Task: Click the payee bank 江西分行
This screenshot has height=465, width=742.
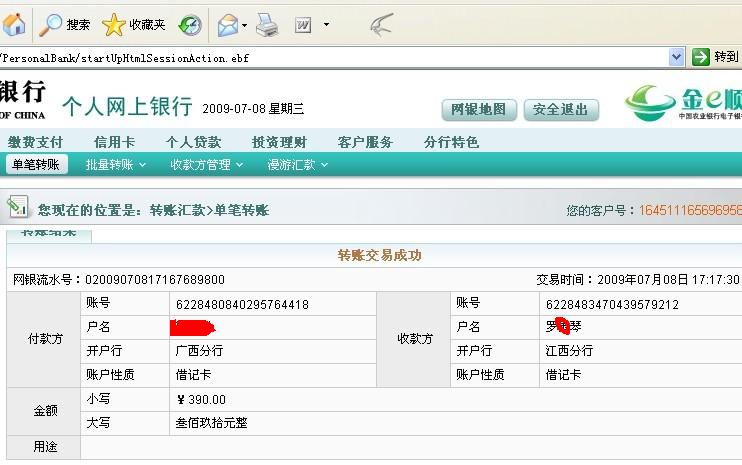Action: (x=569, y=351)
